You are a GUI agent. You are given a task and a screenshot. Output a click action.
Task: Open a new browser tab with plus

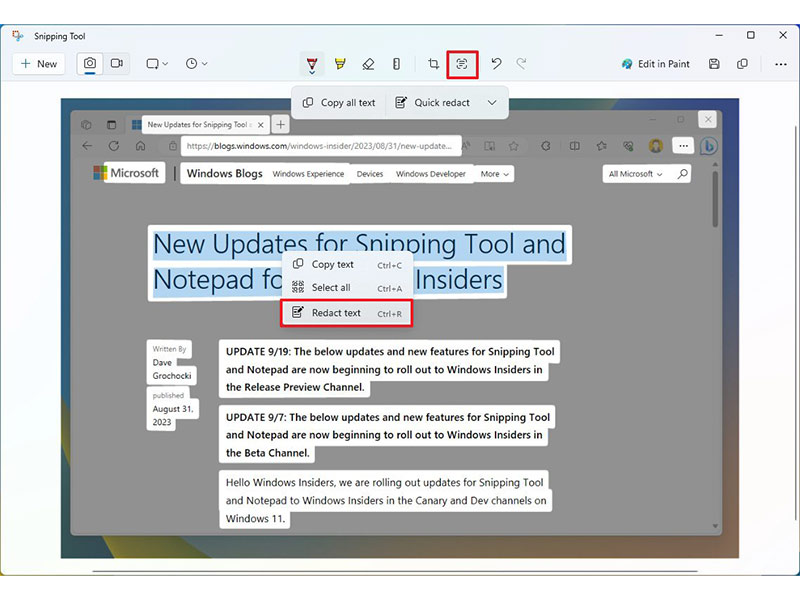(281, 124)
